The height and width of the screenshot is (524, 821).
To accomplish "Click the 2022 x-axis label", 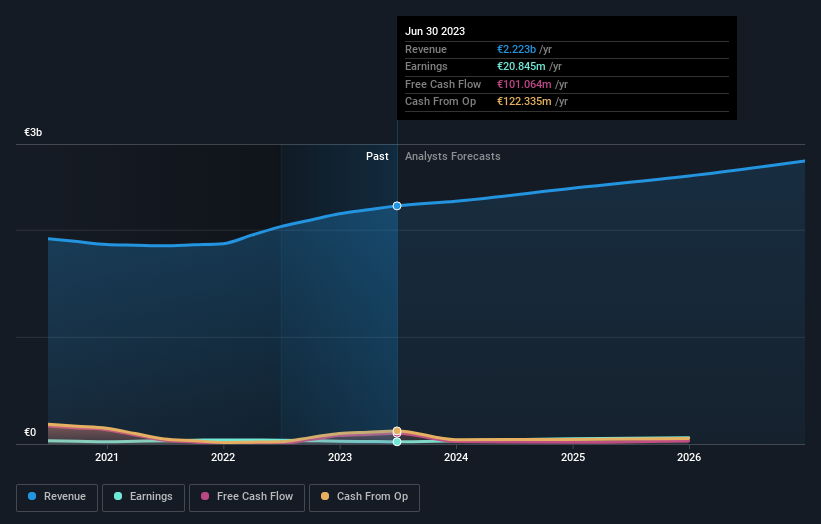I will tap(223, 458).
